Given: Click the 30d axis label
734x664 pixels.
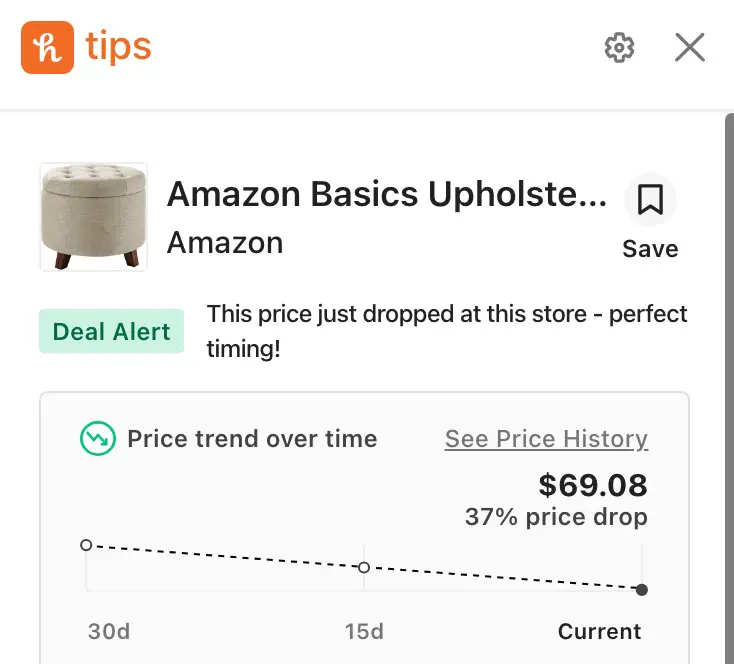Looking at the screenshot, I should pyautogui.click(x=109, y=631).
